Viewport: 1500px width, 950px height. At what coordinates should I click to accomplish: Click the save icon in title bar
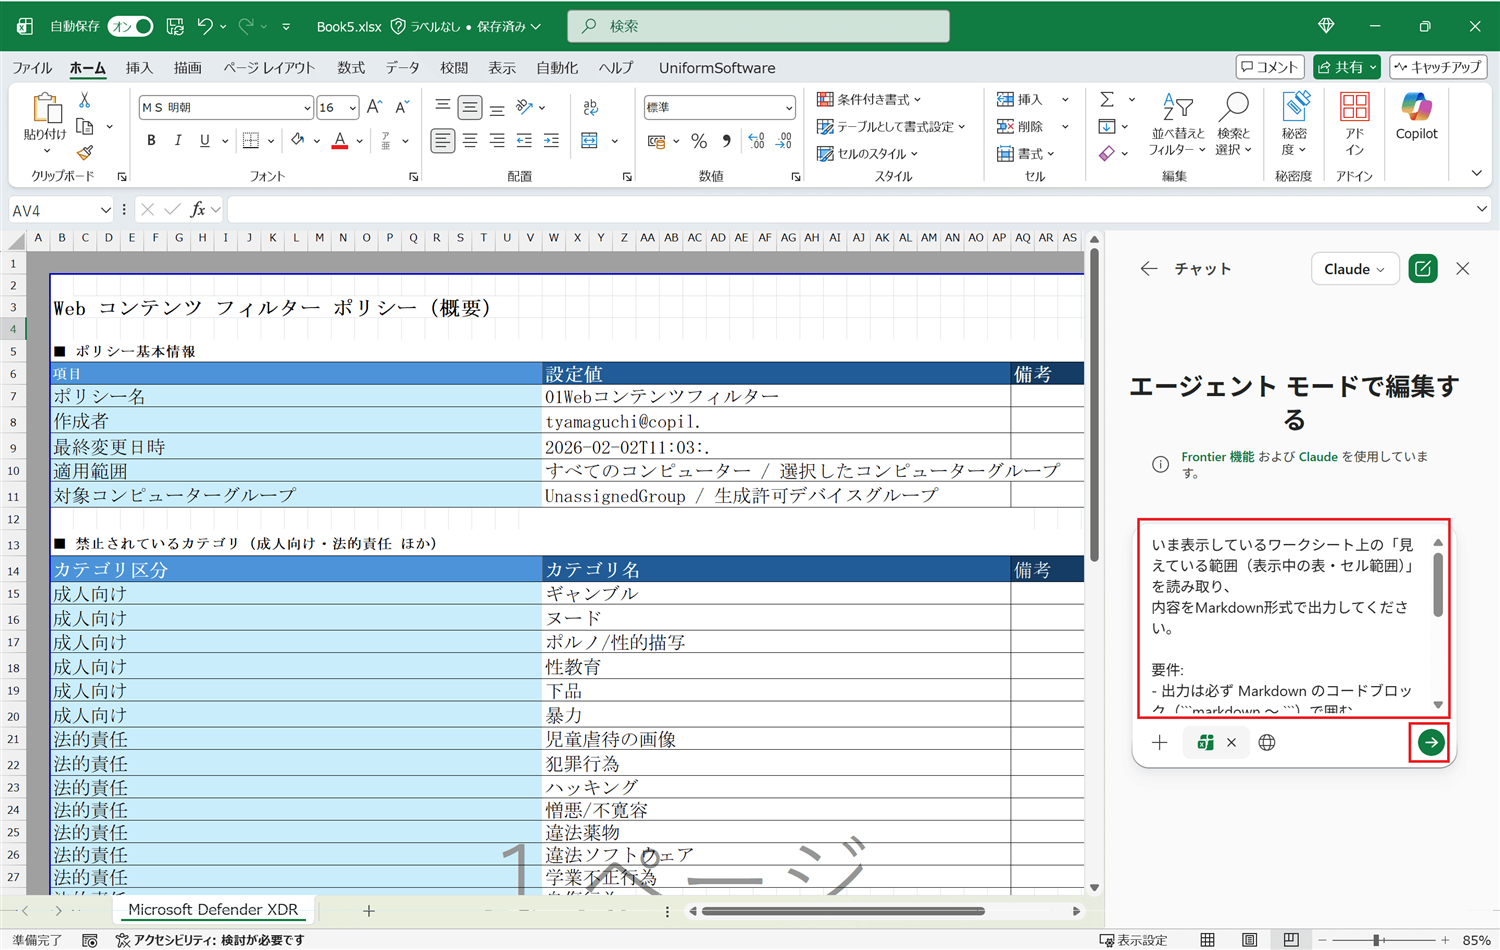(x=175, y=26)
